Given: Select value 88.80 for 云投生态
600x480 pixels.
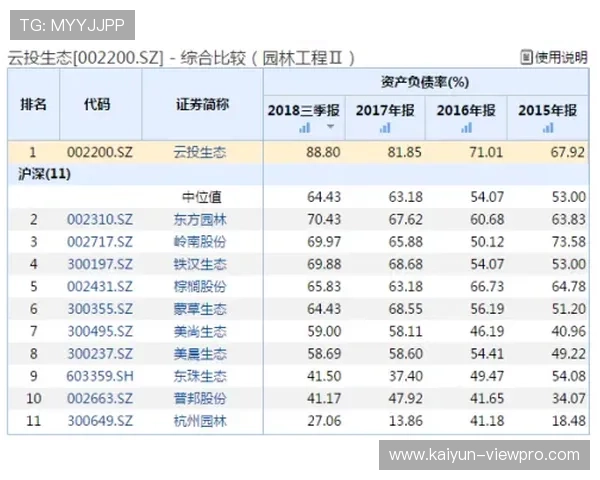Looking at the screenshot, I should 323,152.
